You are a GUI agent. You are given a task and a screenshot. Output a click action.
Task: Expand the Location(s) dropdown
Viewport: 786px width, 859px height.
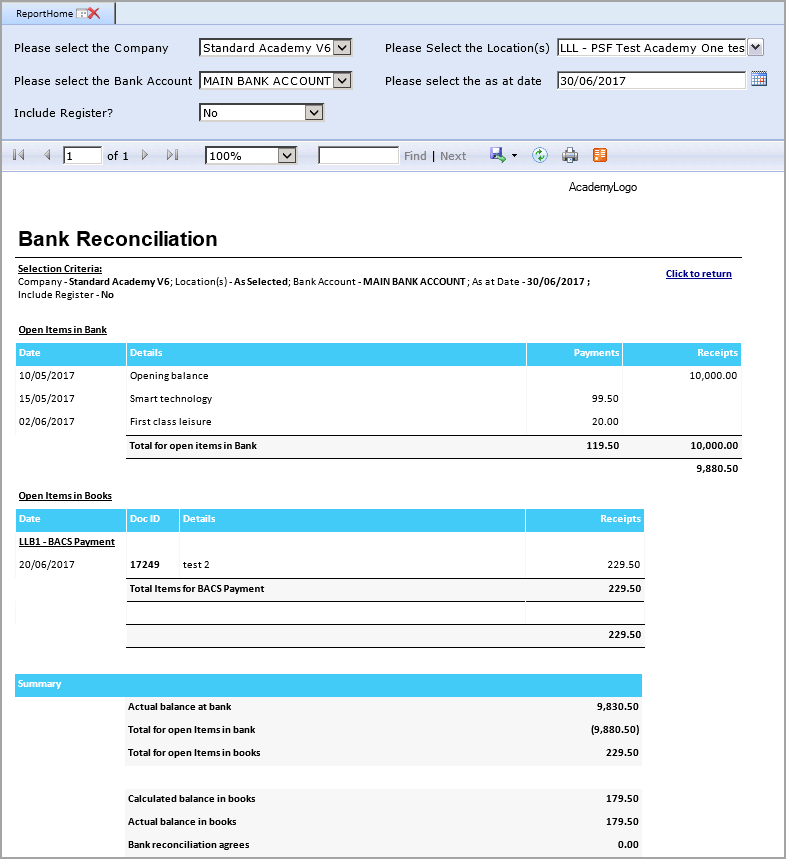pos(755,48)
